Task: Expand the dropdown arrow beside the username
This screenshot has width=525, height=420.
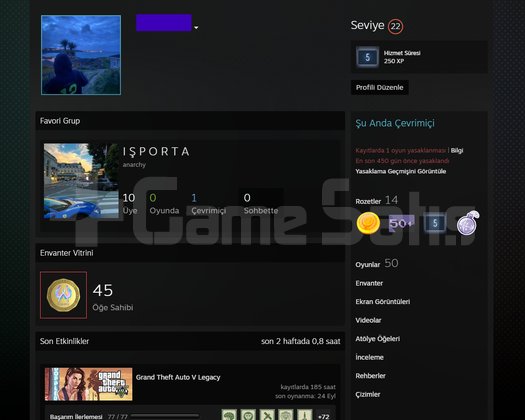Action: 196,27
